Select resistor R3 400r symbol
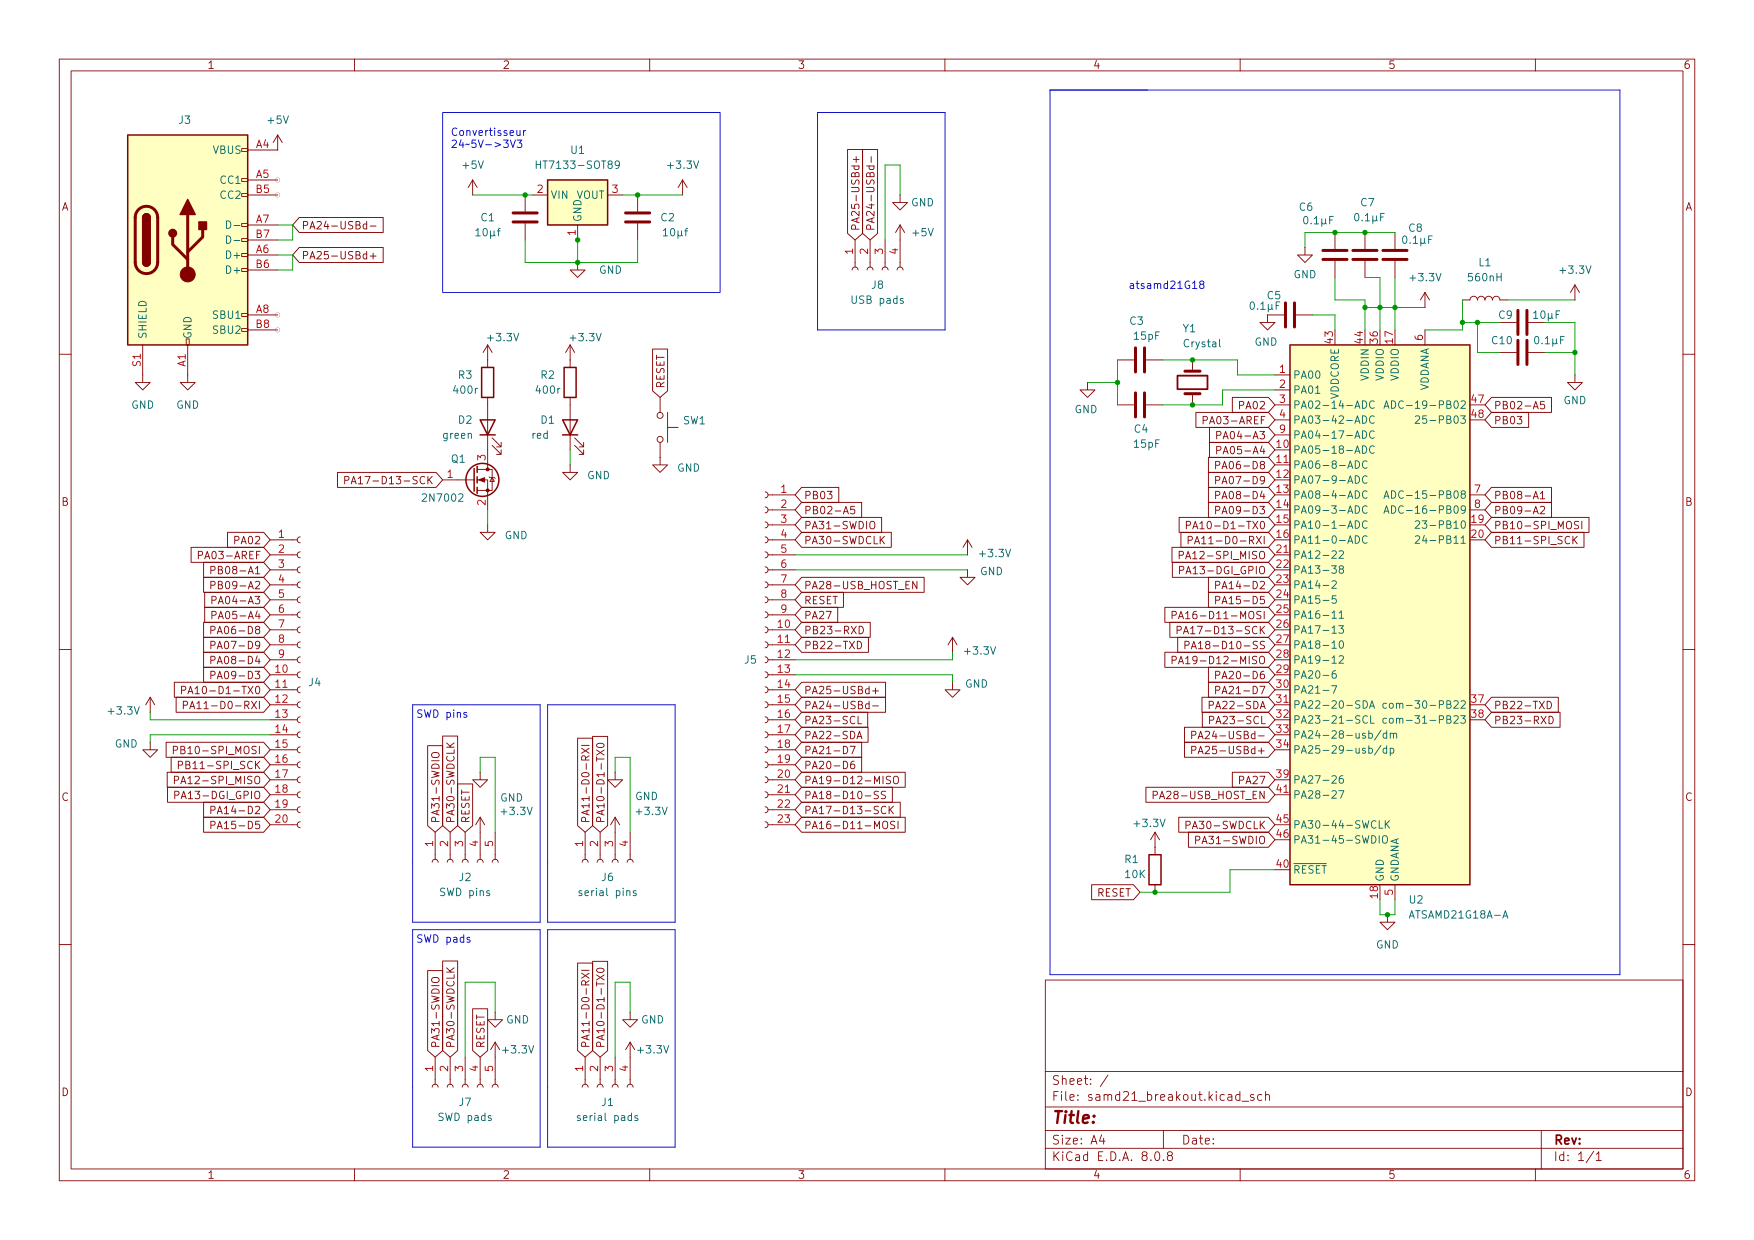1754x1240 pixels. 488,383
